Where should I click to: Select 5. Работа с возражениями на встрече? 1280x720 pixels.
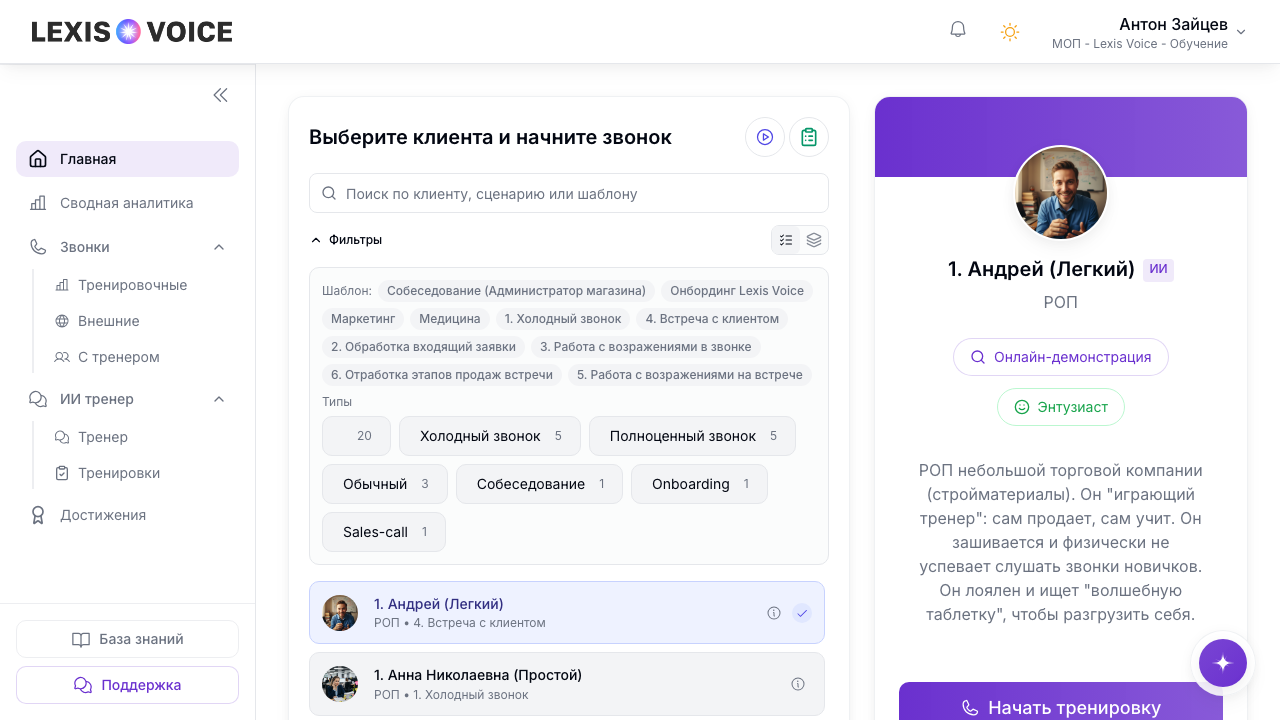pos(690,375)
